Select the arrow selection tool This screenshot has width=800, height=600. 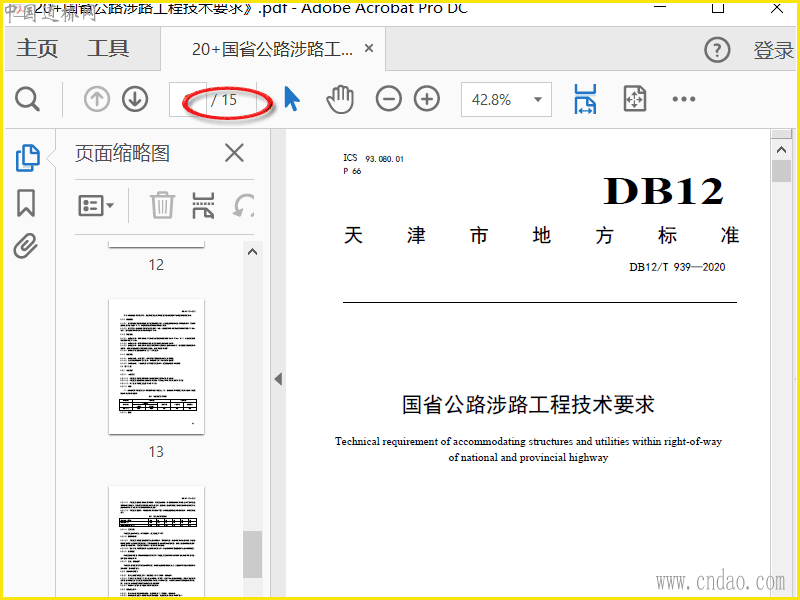[291, 99]
